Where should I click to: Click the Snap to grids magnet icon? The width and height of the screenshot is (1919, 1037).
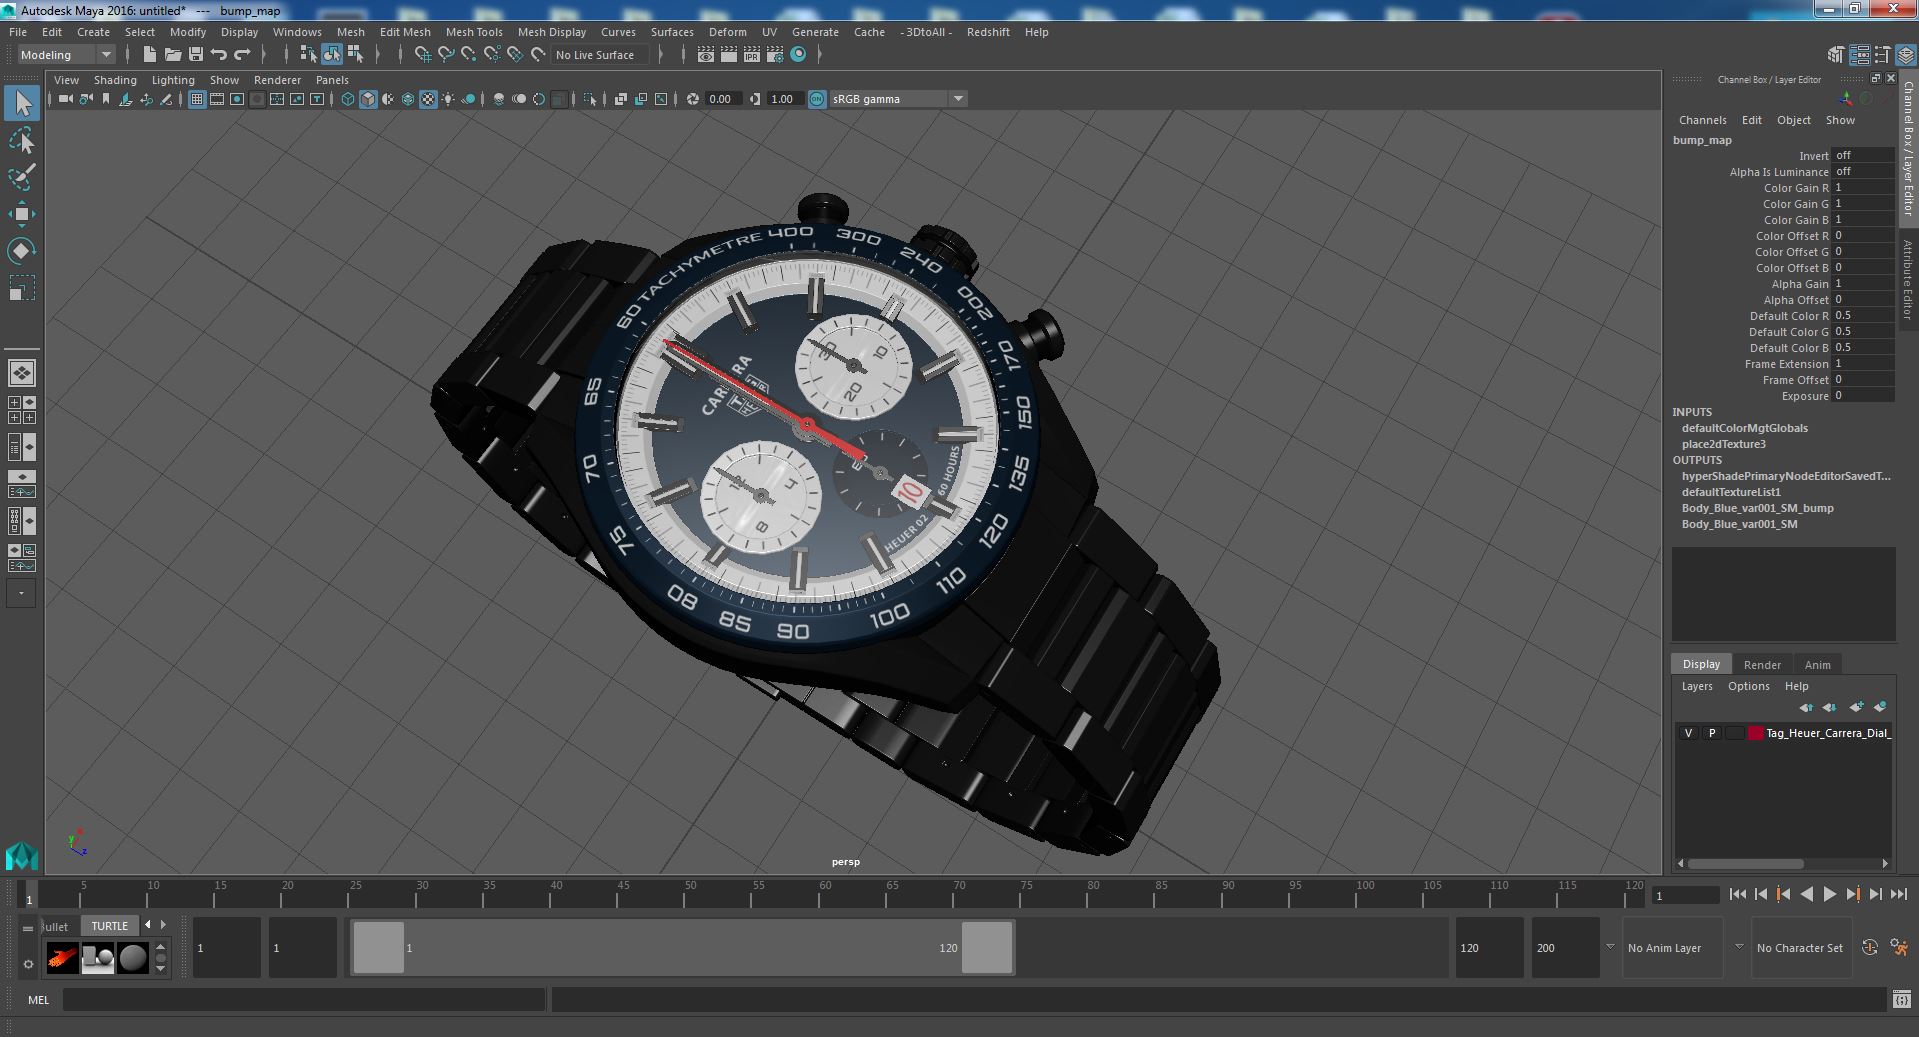[x=422, y=55]
